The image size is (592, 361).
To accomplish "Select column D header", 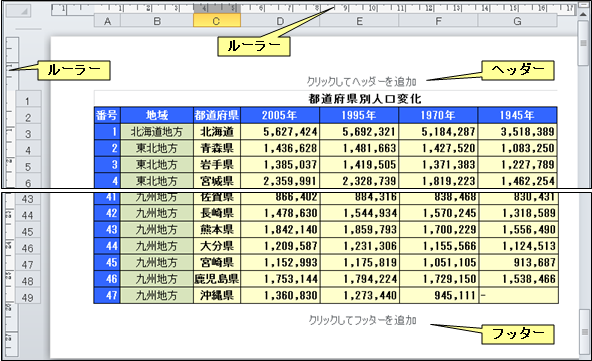I will [280, 21].
